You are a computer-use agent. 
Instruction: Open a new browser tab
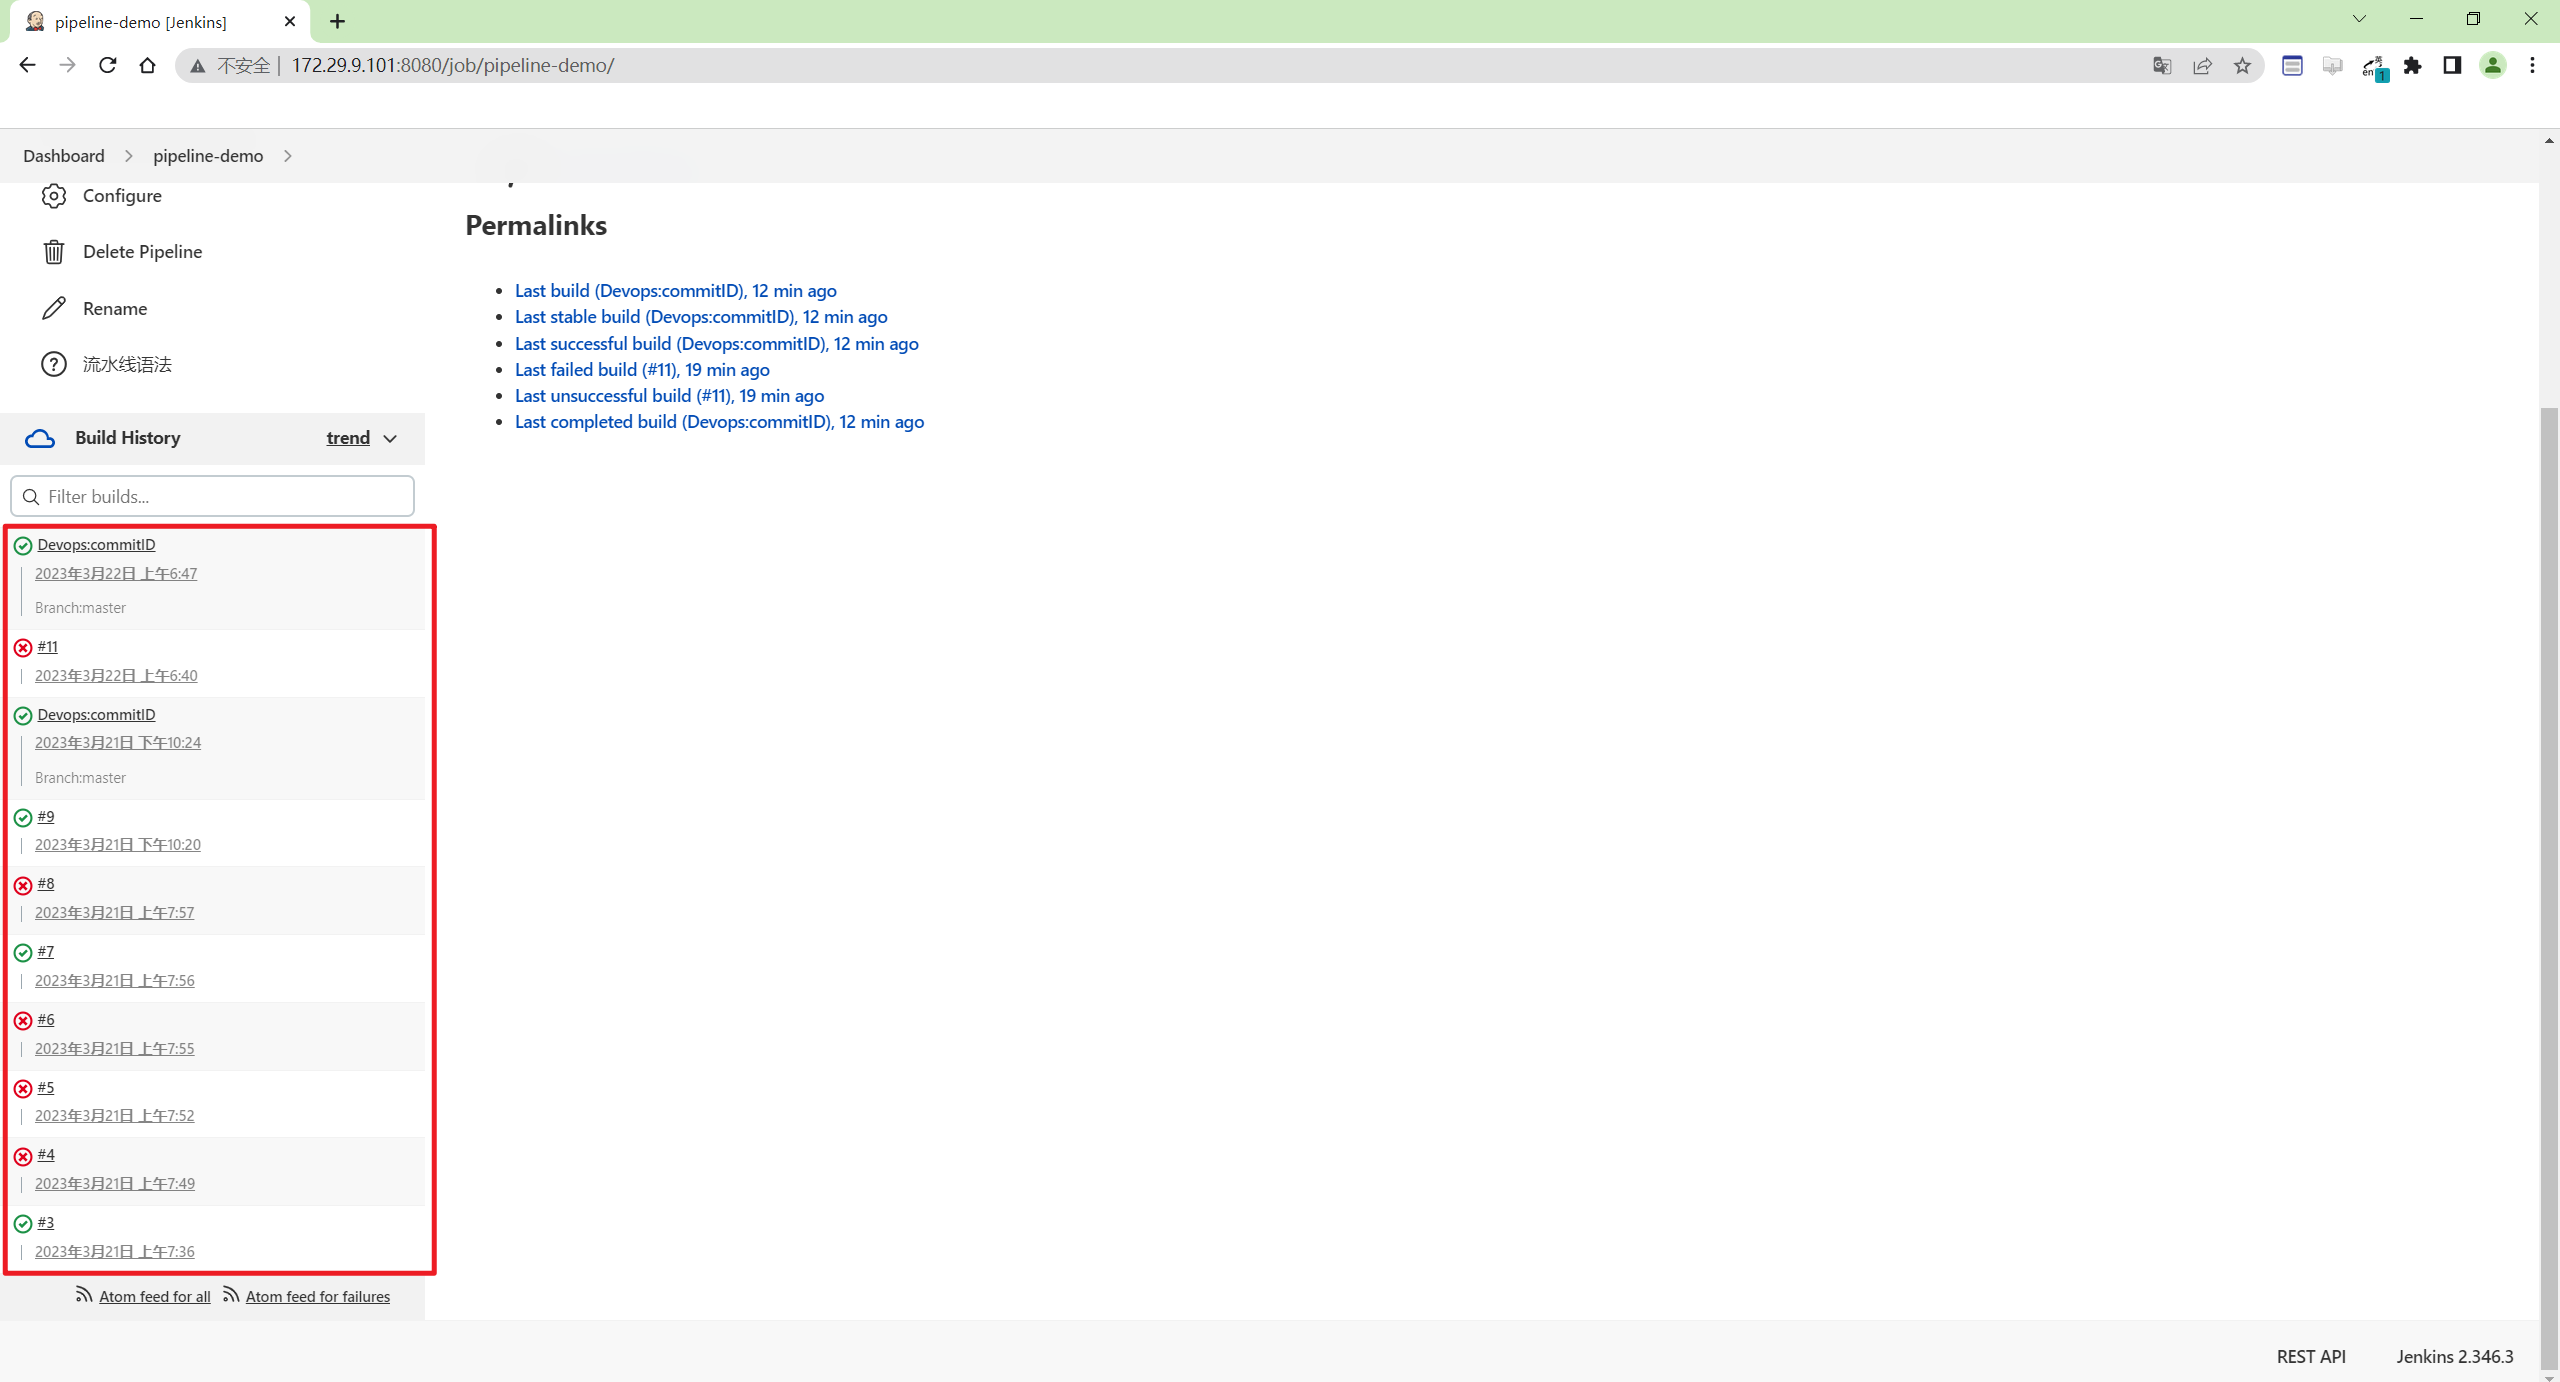click(337, 21)
